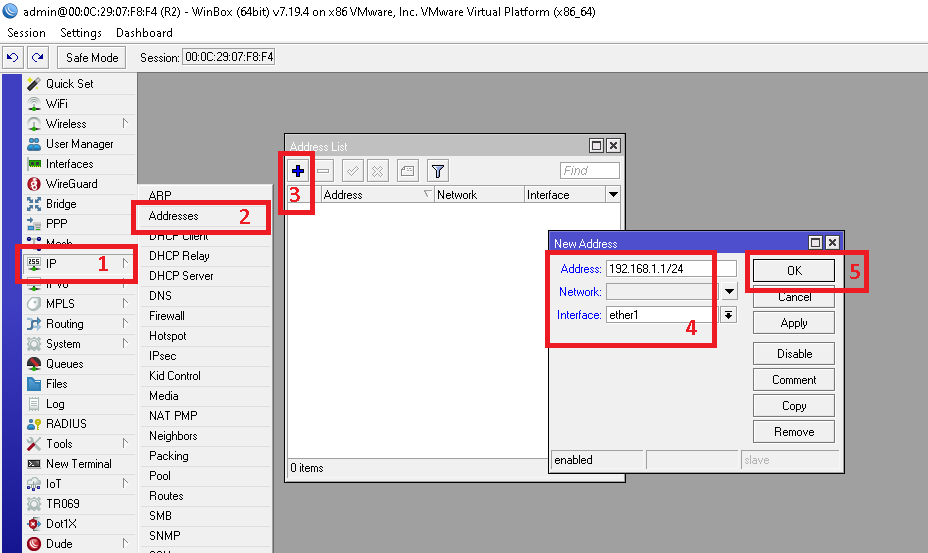Click the Find search box in Address List
928x553 pixels.
click(589, 170)
